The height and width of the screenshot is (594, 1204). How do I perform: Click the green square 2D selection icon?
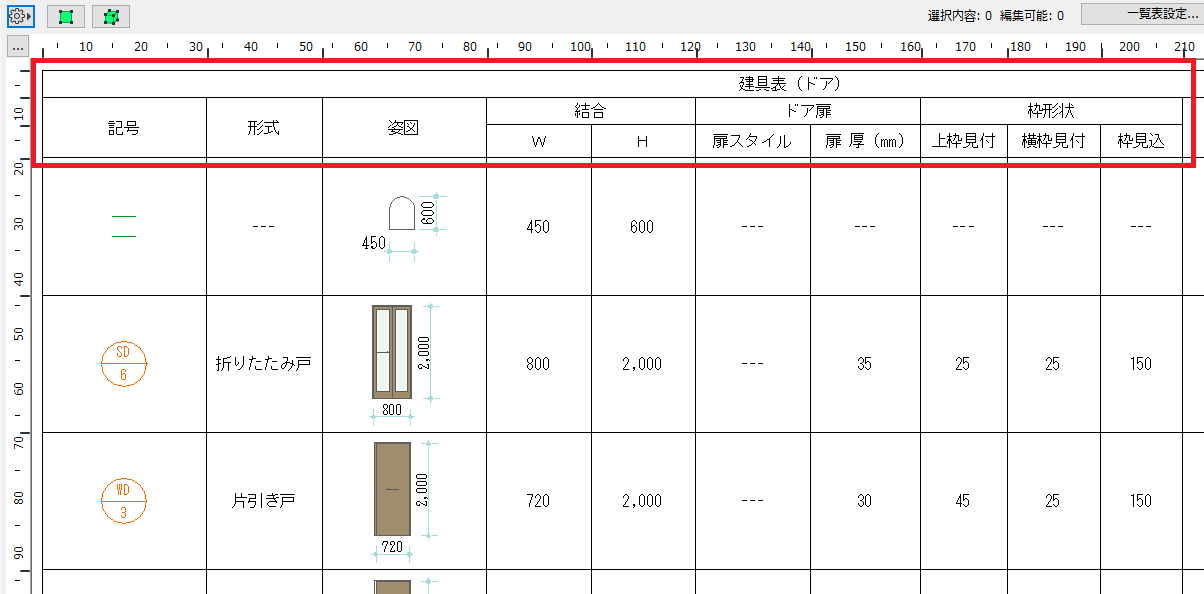pos(66,16)
